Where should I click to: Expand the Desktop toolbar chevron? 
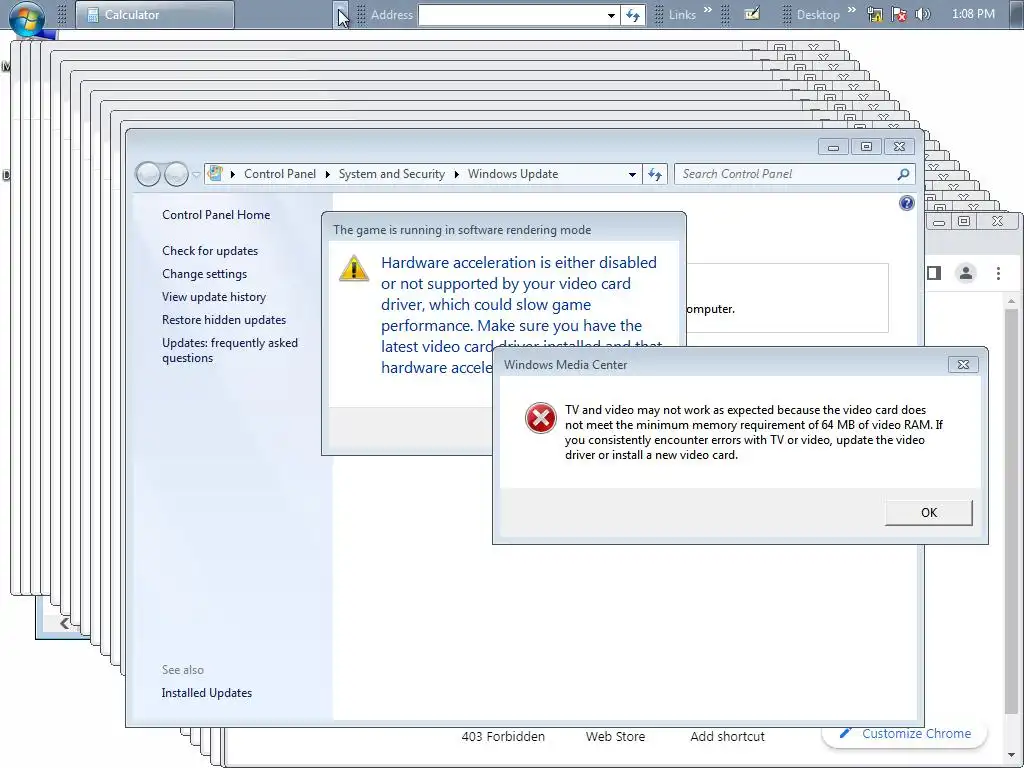point(851,10)
